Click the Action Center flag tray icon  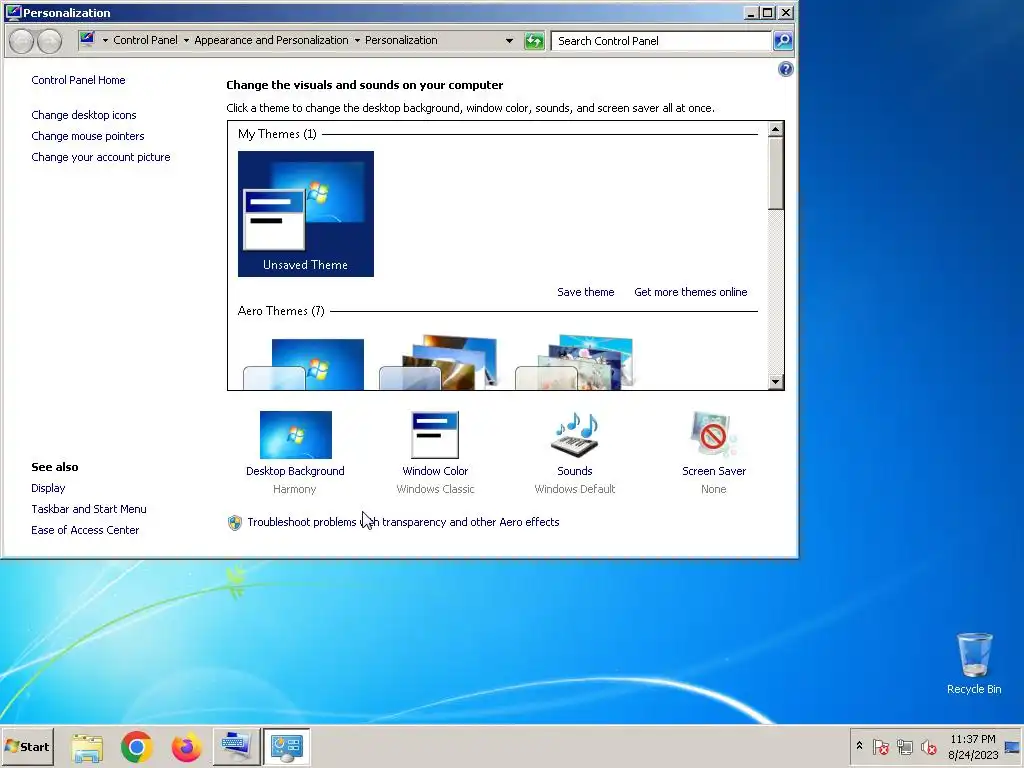(880, 746)
